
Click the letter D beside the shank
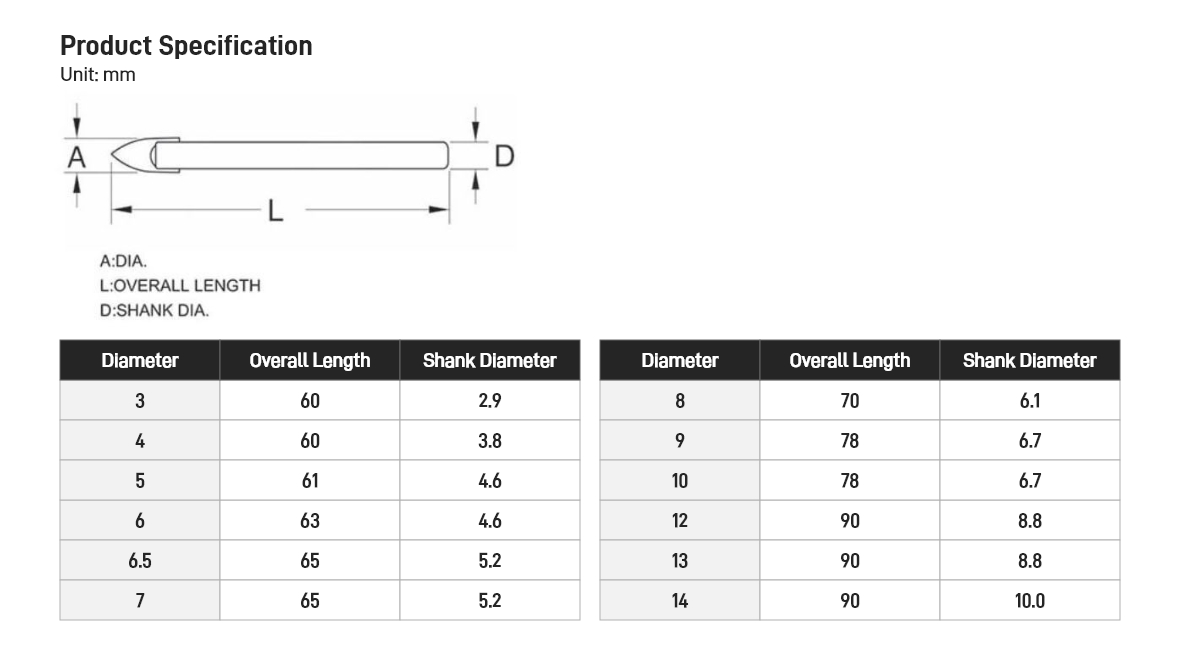coord(504,156)
